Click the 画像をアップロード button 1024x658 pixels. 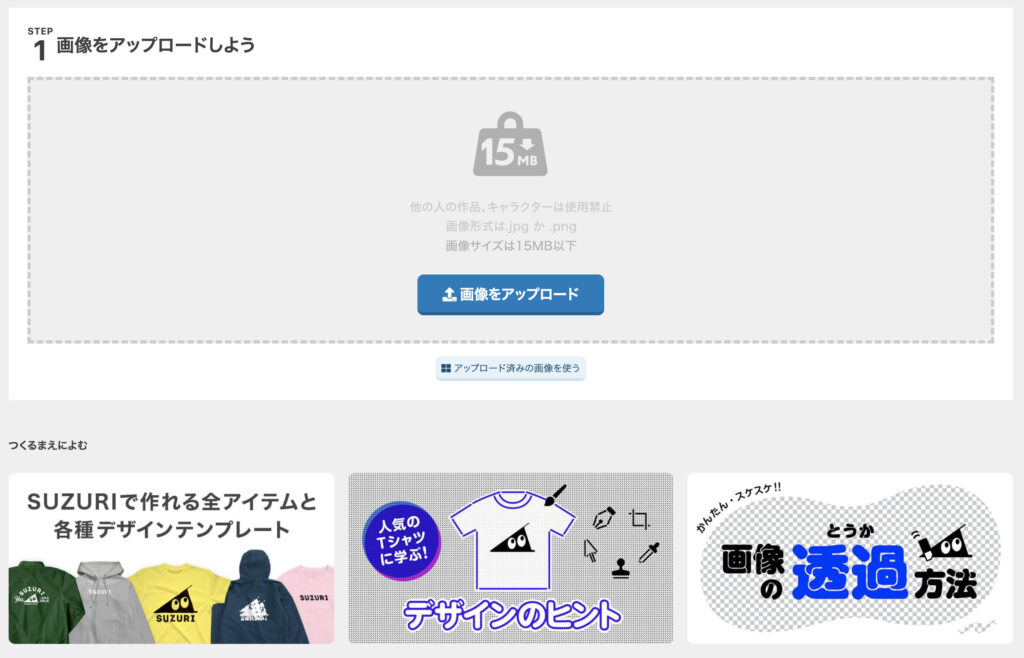point(511,294)
